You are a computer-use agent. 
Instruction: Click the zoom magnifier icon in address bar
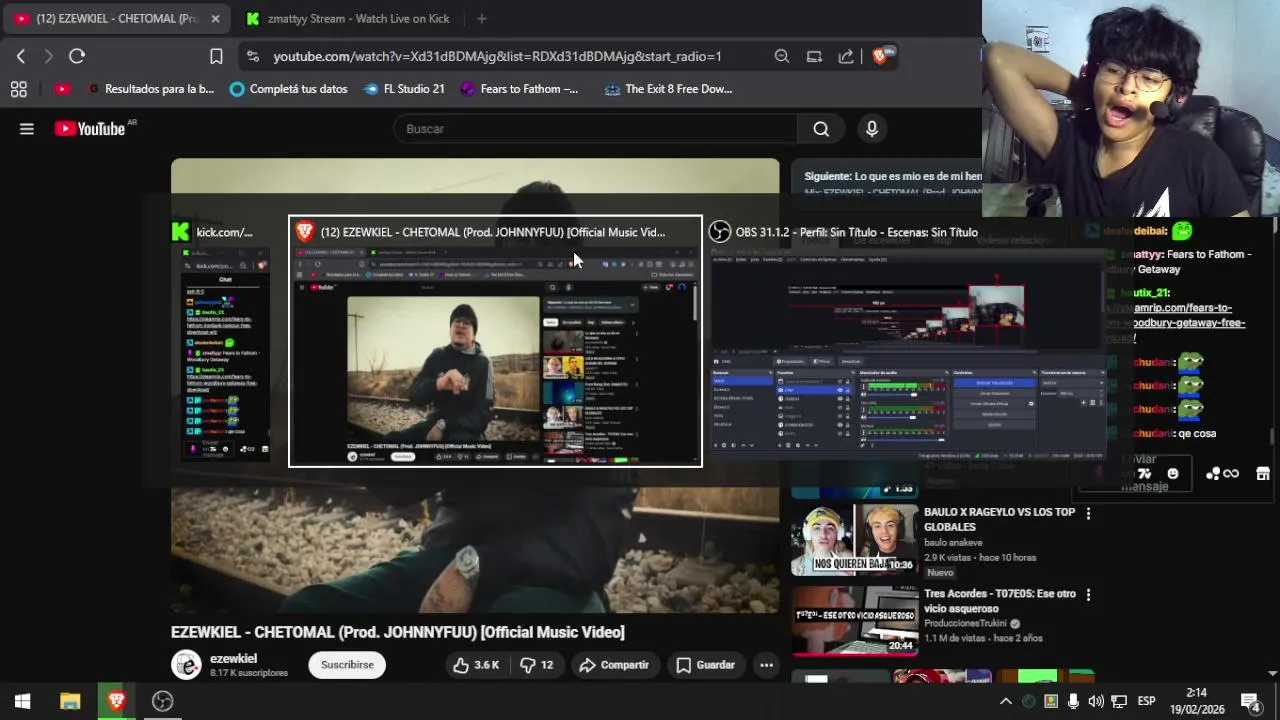click(782, 56)
